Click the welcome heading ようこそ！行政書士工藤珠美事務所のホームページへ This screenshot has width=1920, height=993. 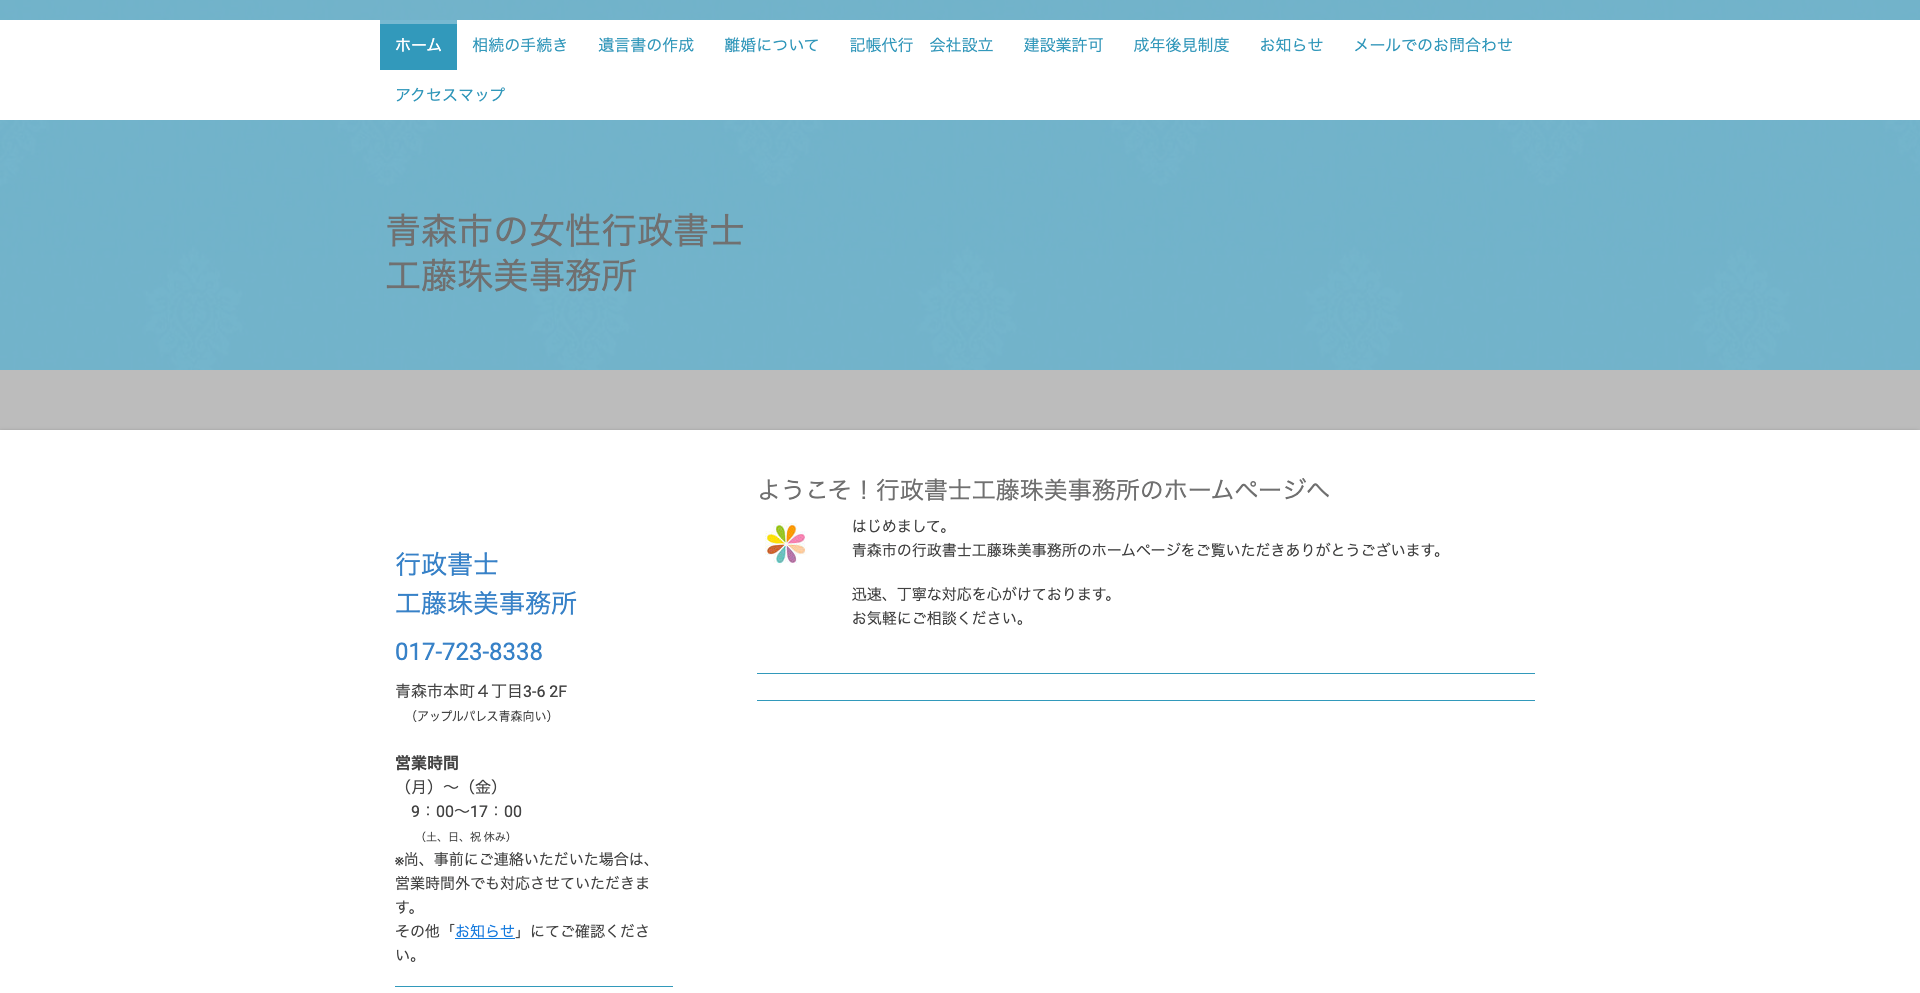pos(1044,490)
